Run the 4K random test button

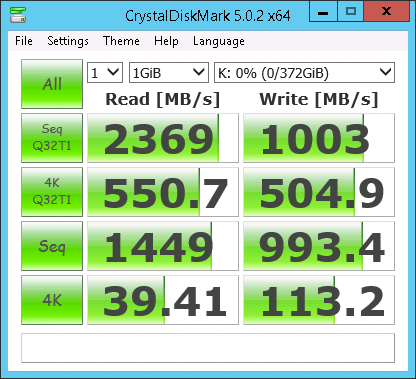(x=52, y=300)
